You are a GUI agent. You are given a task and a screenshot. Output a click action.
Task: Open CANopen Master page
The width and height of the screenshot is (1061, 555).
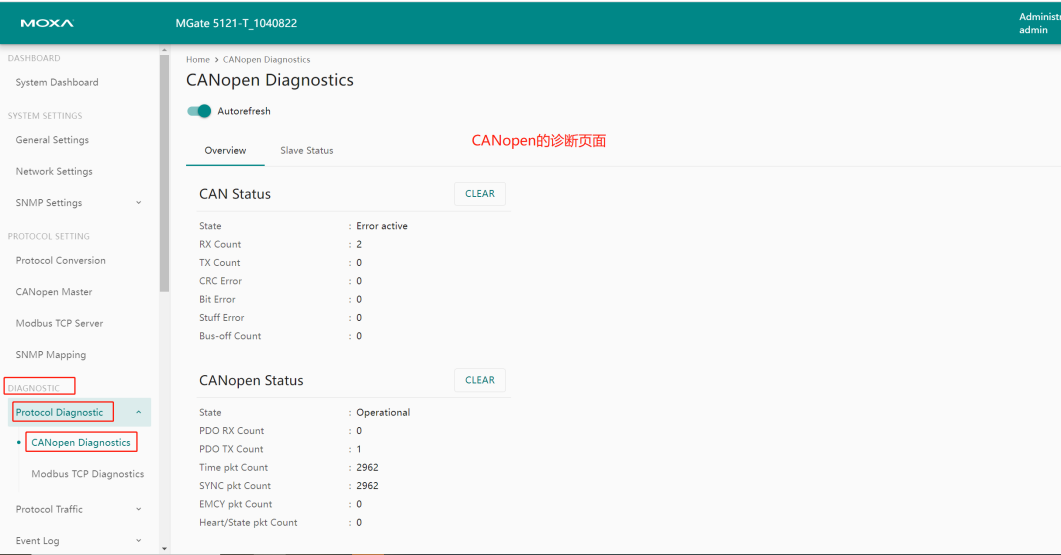(x=53, y=292)
